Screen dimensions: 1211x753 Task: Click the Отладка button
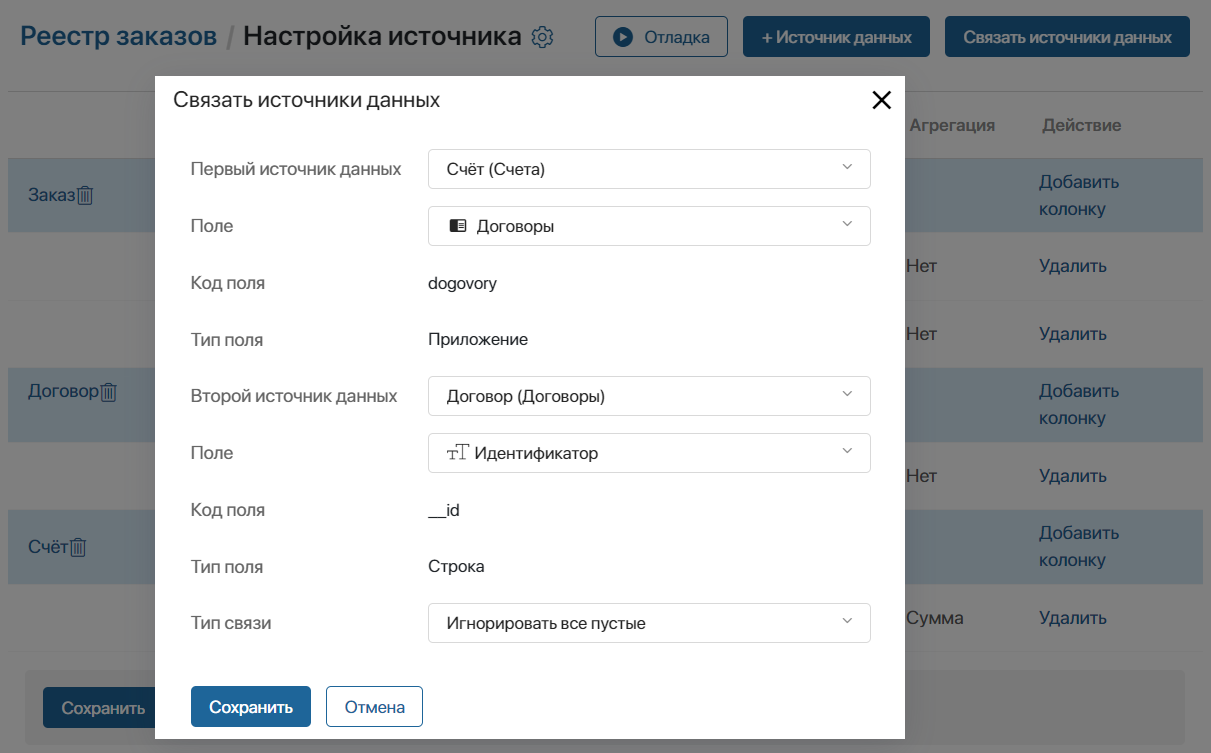[661, 37]
